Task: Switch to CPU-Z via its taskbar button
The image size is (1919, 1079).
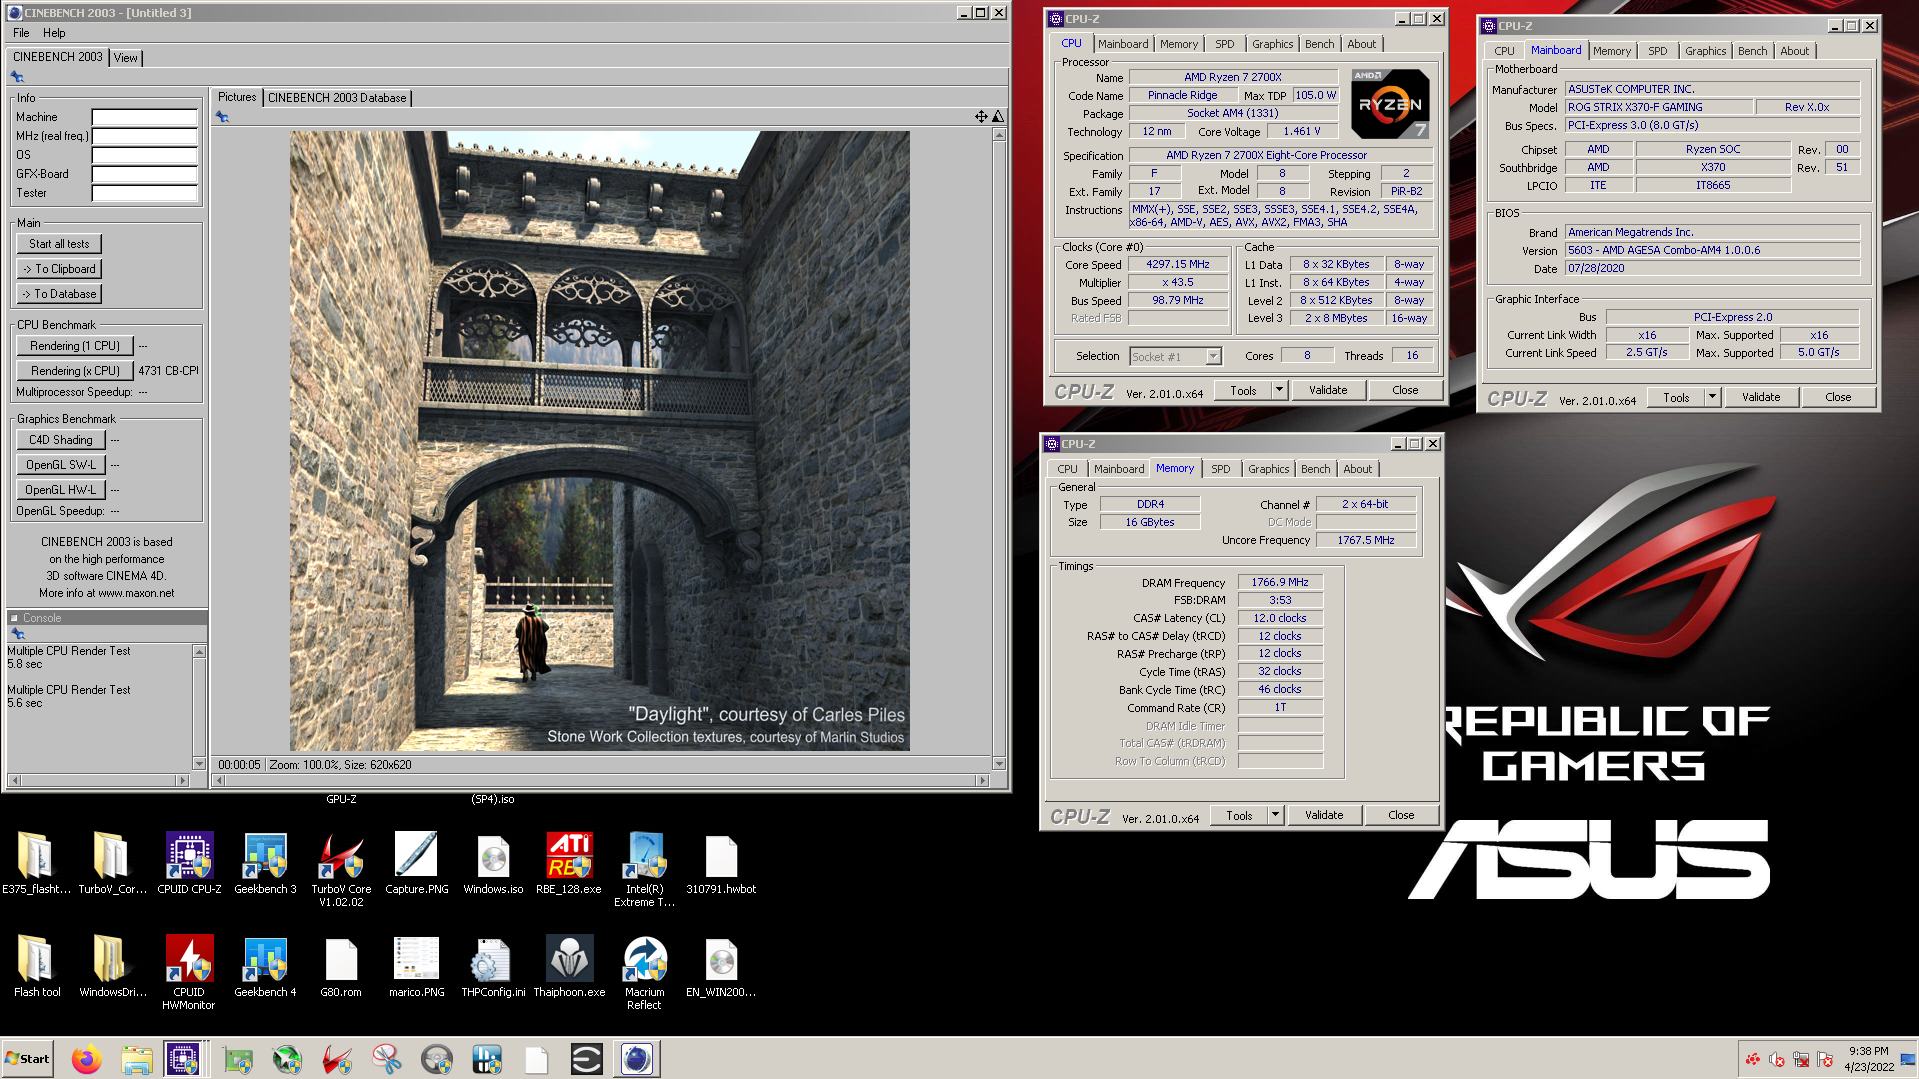Action: click(184, 1059)
